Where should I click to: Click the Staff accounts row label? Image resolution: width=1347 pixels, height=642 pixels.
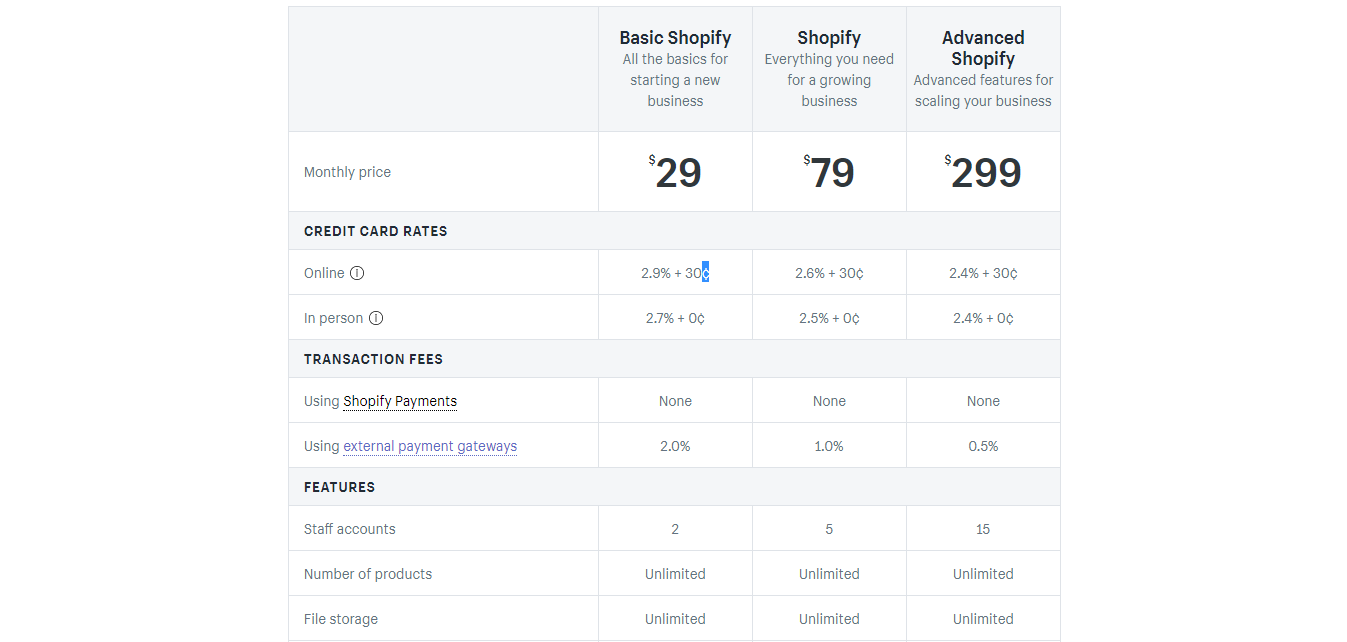pos(349,528)
